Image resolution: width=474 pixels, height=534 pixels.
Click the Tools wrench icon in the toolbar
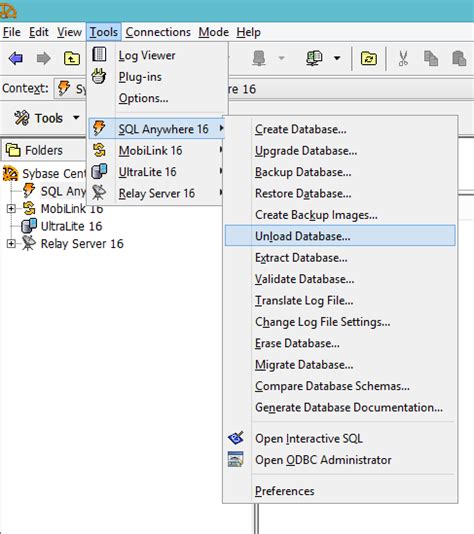point(22,118)
